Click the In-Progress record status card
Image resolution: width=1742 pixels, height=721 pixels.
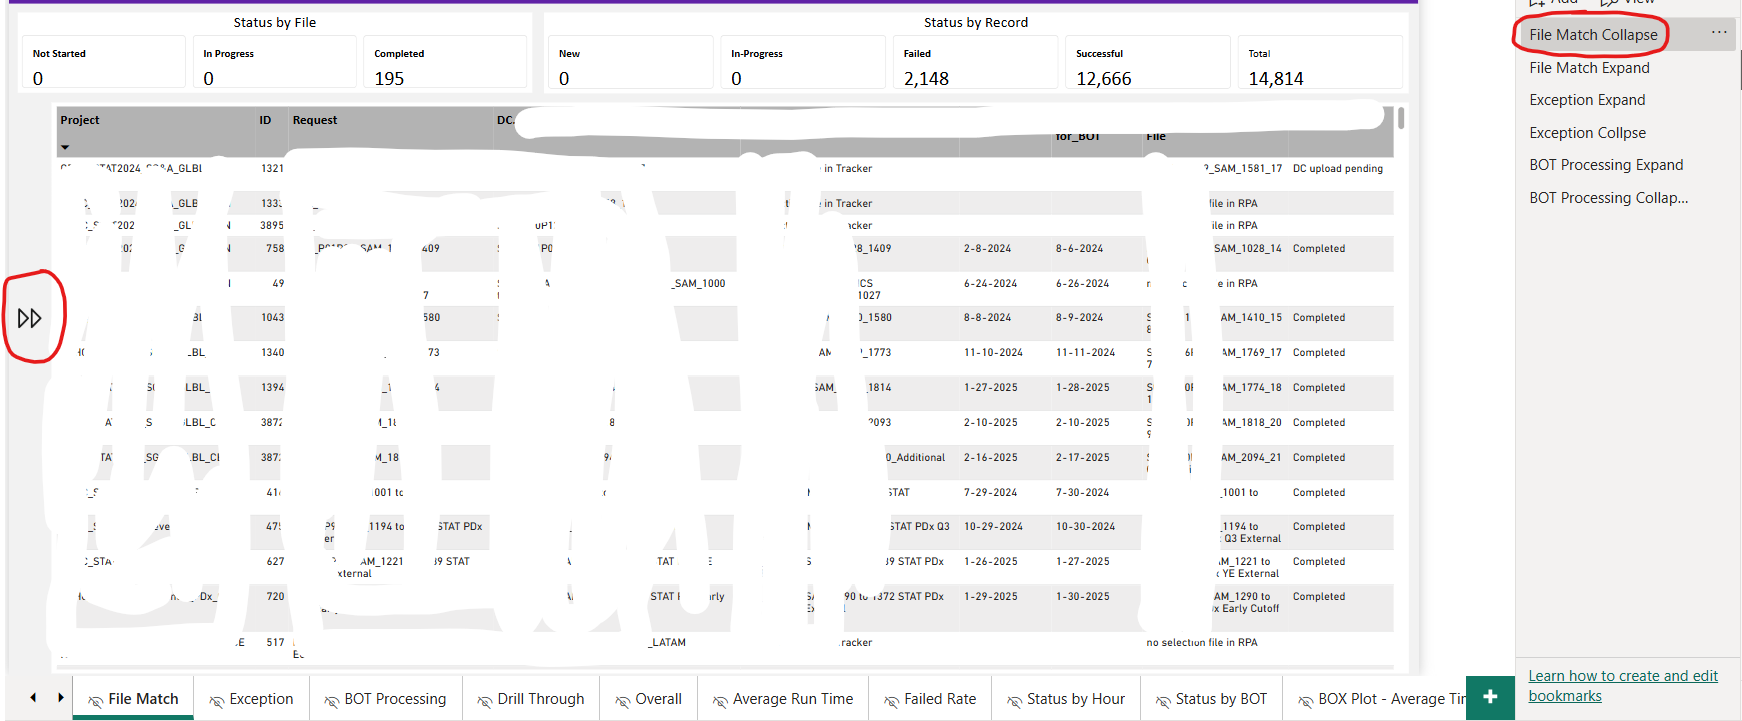click(x=803, y=62)
